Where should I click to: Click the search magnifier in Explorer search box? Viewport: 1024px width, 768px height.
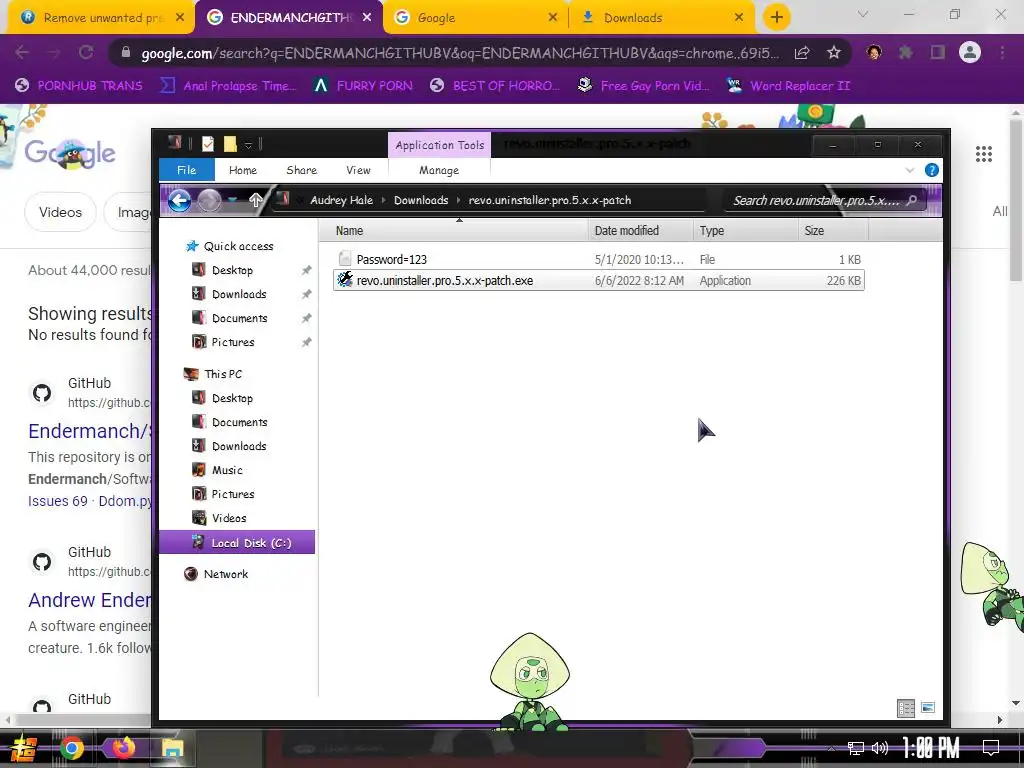click(x=912, y=200)
